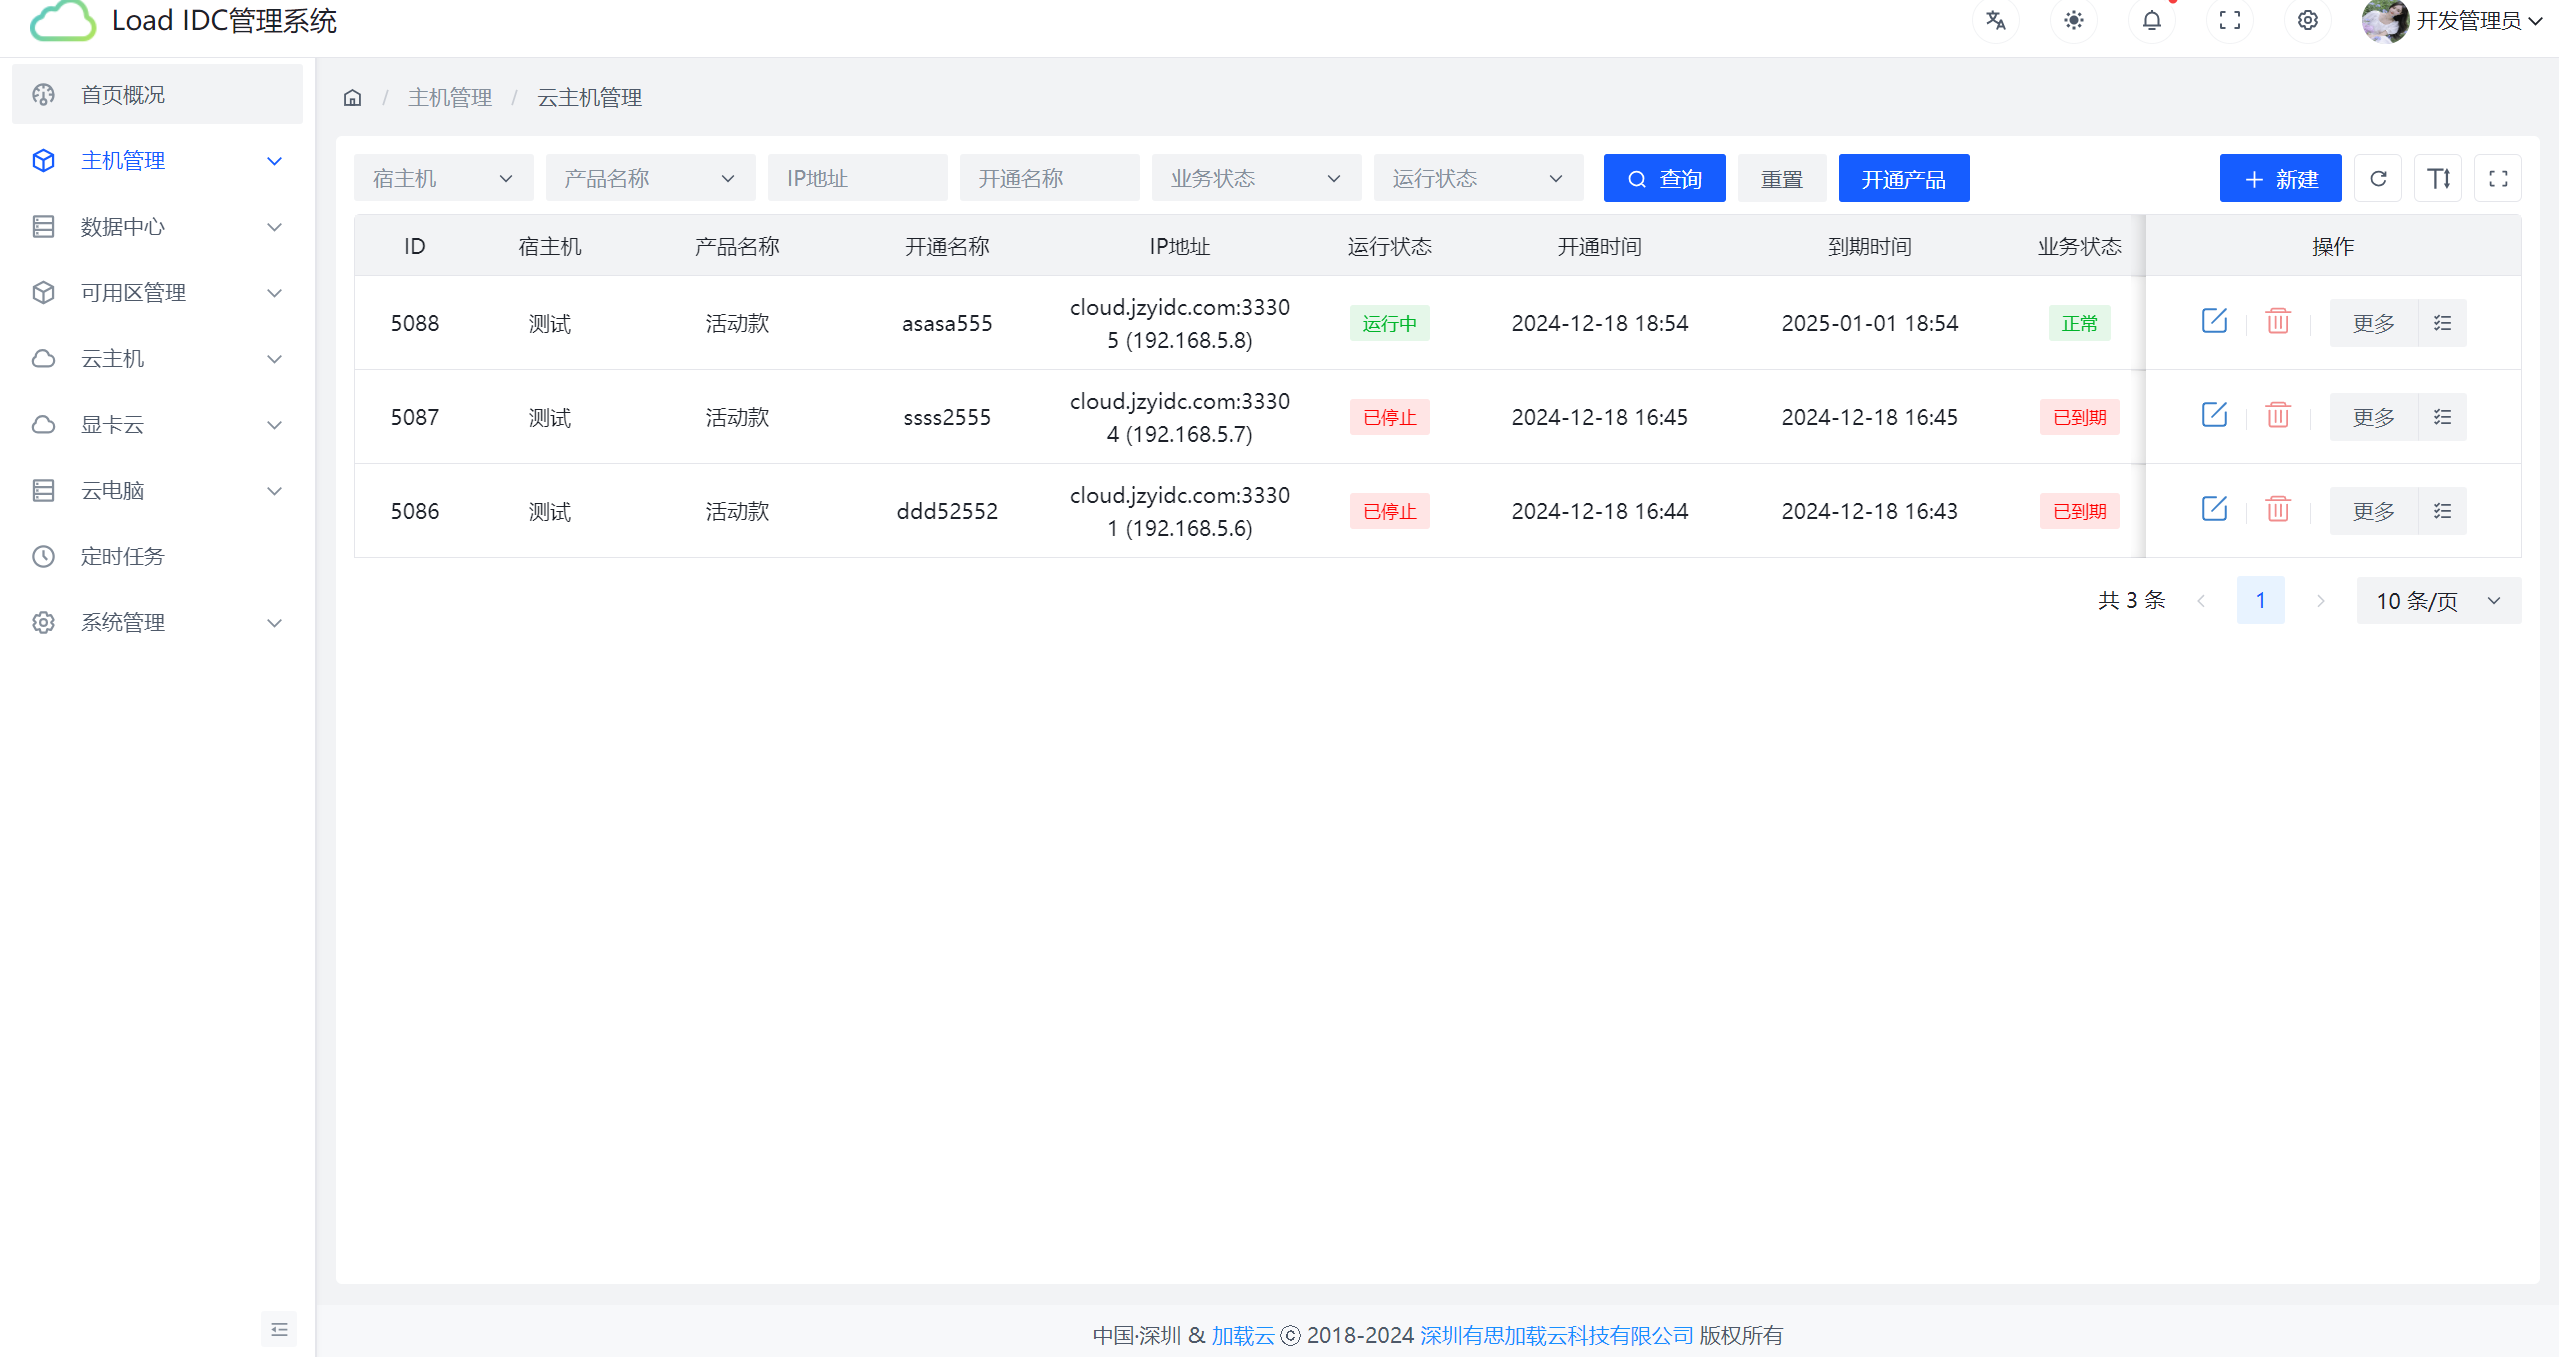
Task: Click the Load IDC cloud logo
Action: click(63, 21)
